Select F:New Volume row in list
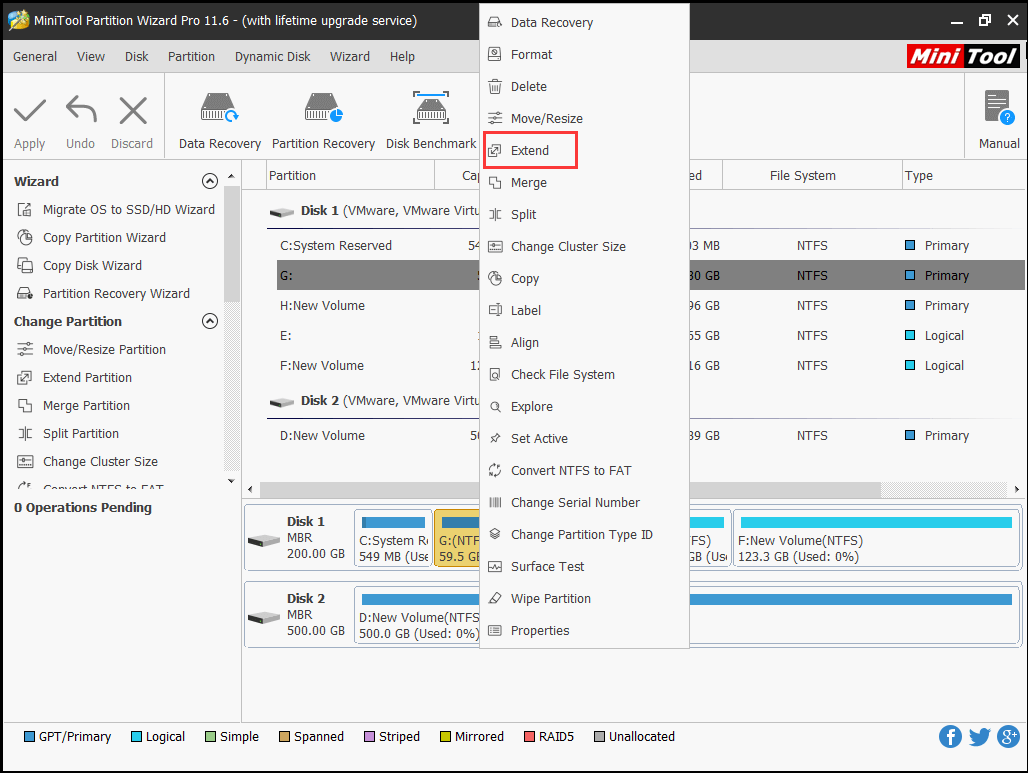Image resolution: width=1028 pixels, height=773 pixels. coord(651,366)
